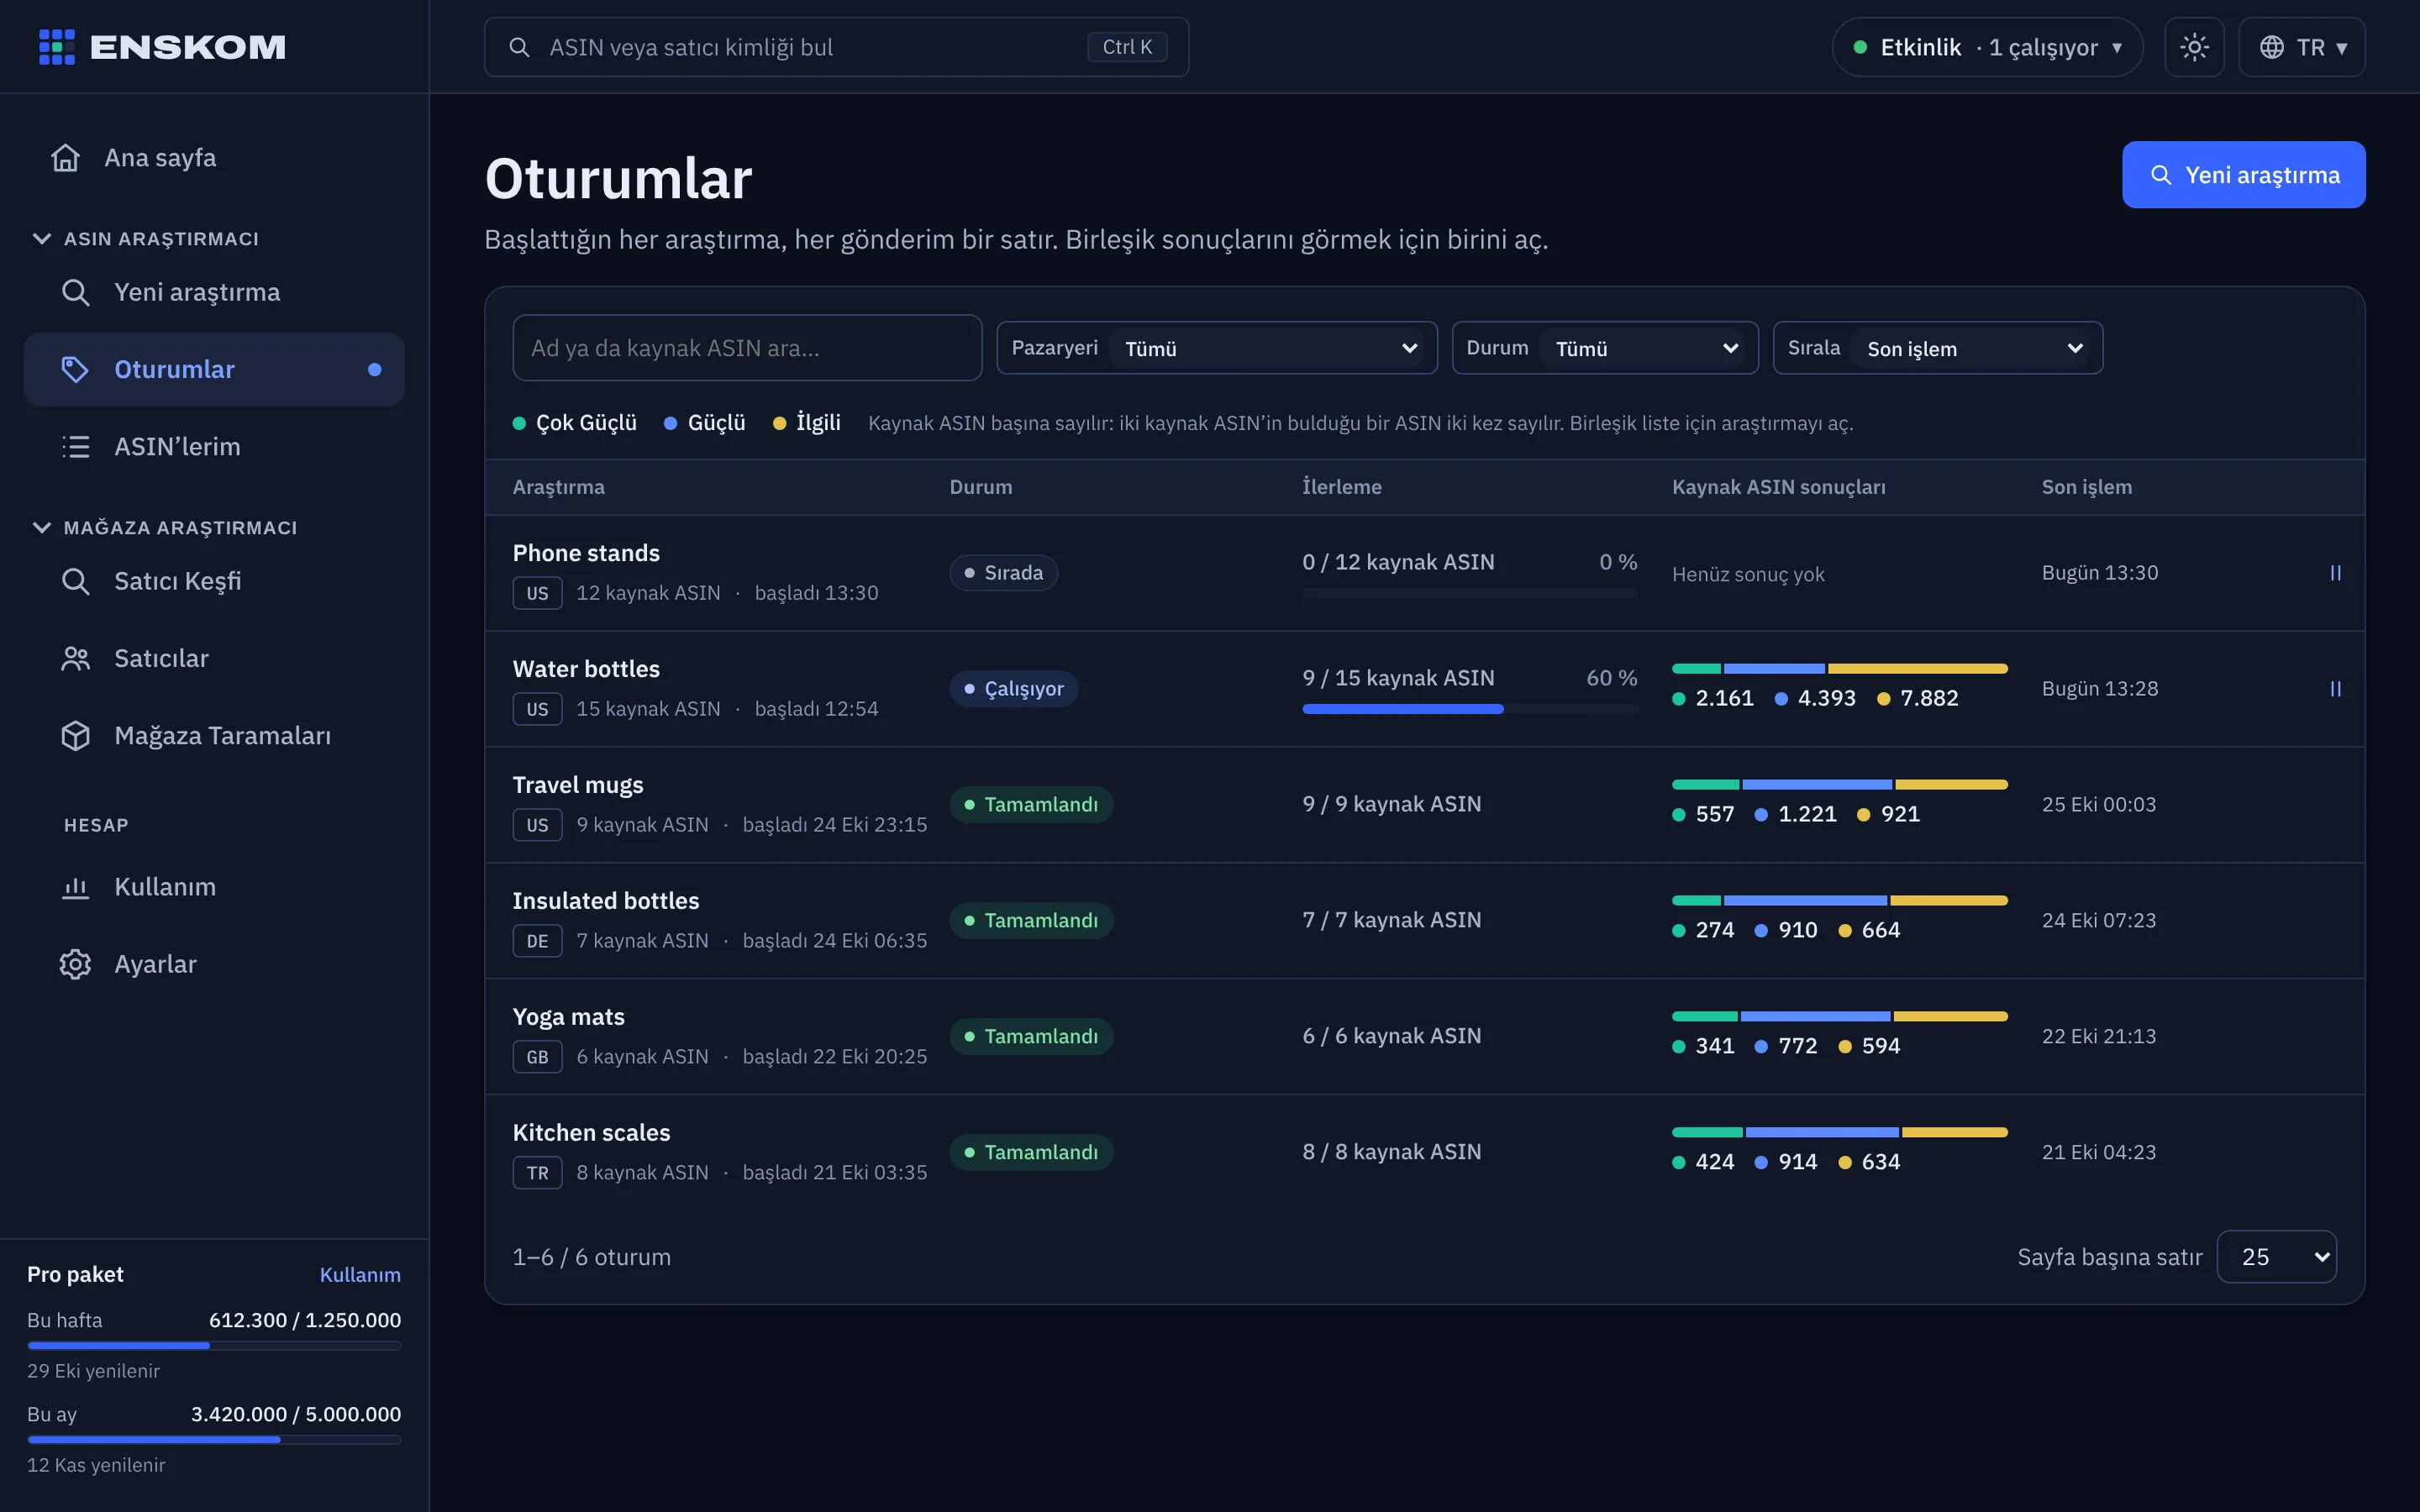This screenshot has width=2420, height=1512.
Task: Open ASIN'lerim page
Action: 214,446
